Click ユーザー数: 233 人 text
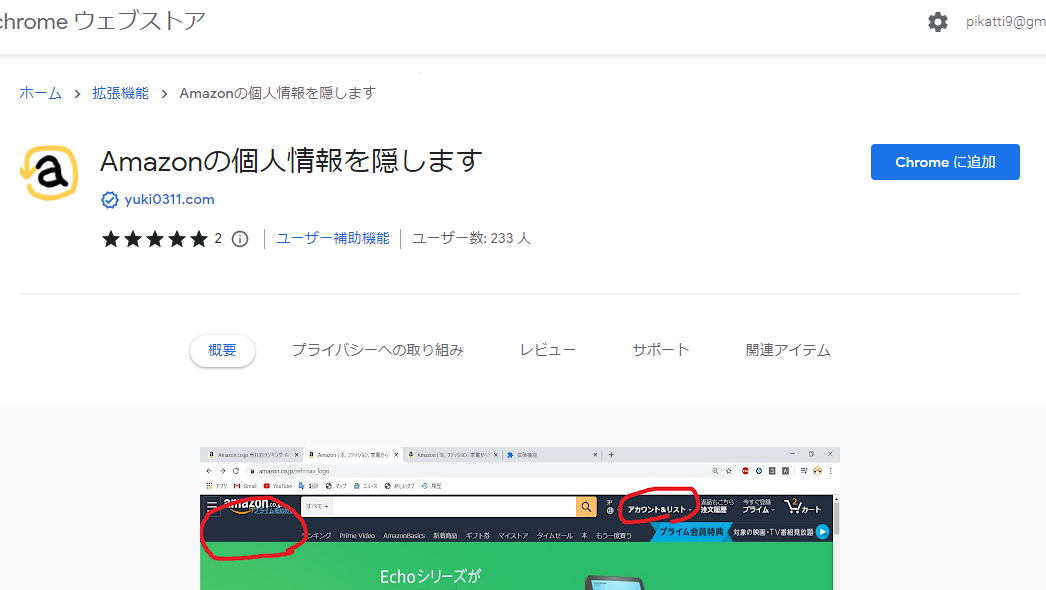Image resolution: width=1046 pixels, height=590 pixels. [x=471, y=238]
